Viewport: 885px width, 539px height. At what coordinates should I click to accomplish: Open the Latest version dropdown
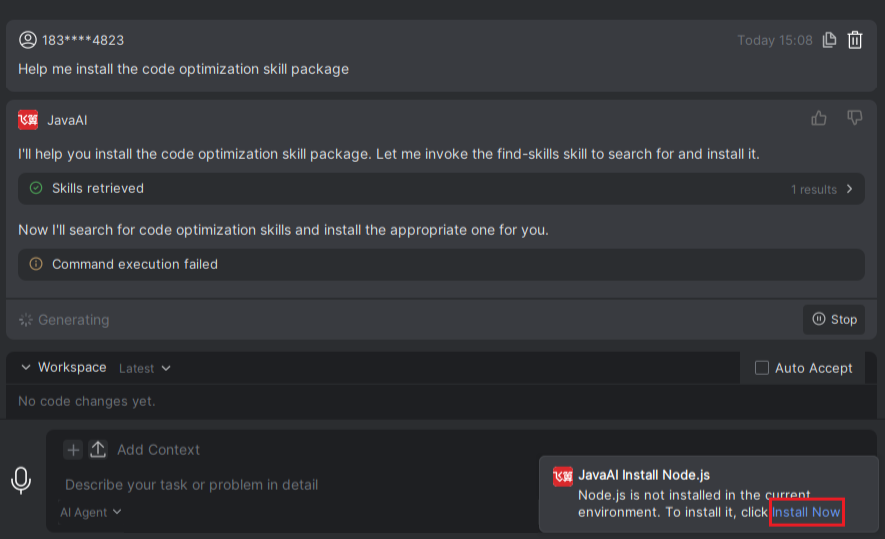(144, 369)
